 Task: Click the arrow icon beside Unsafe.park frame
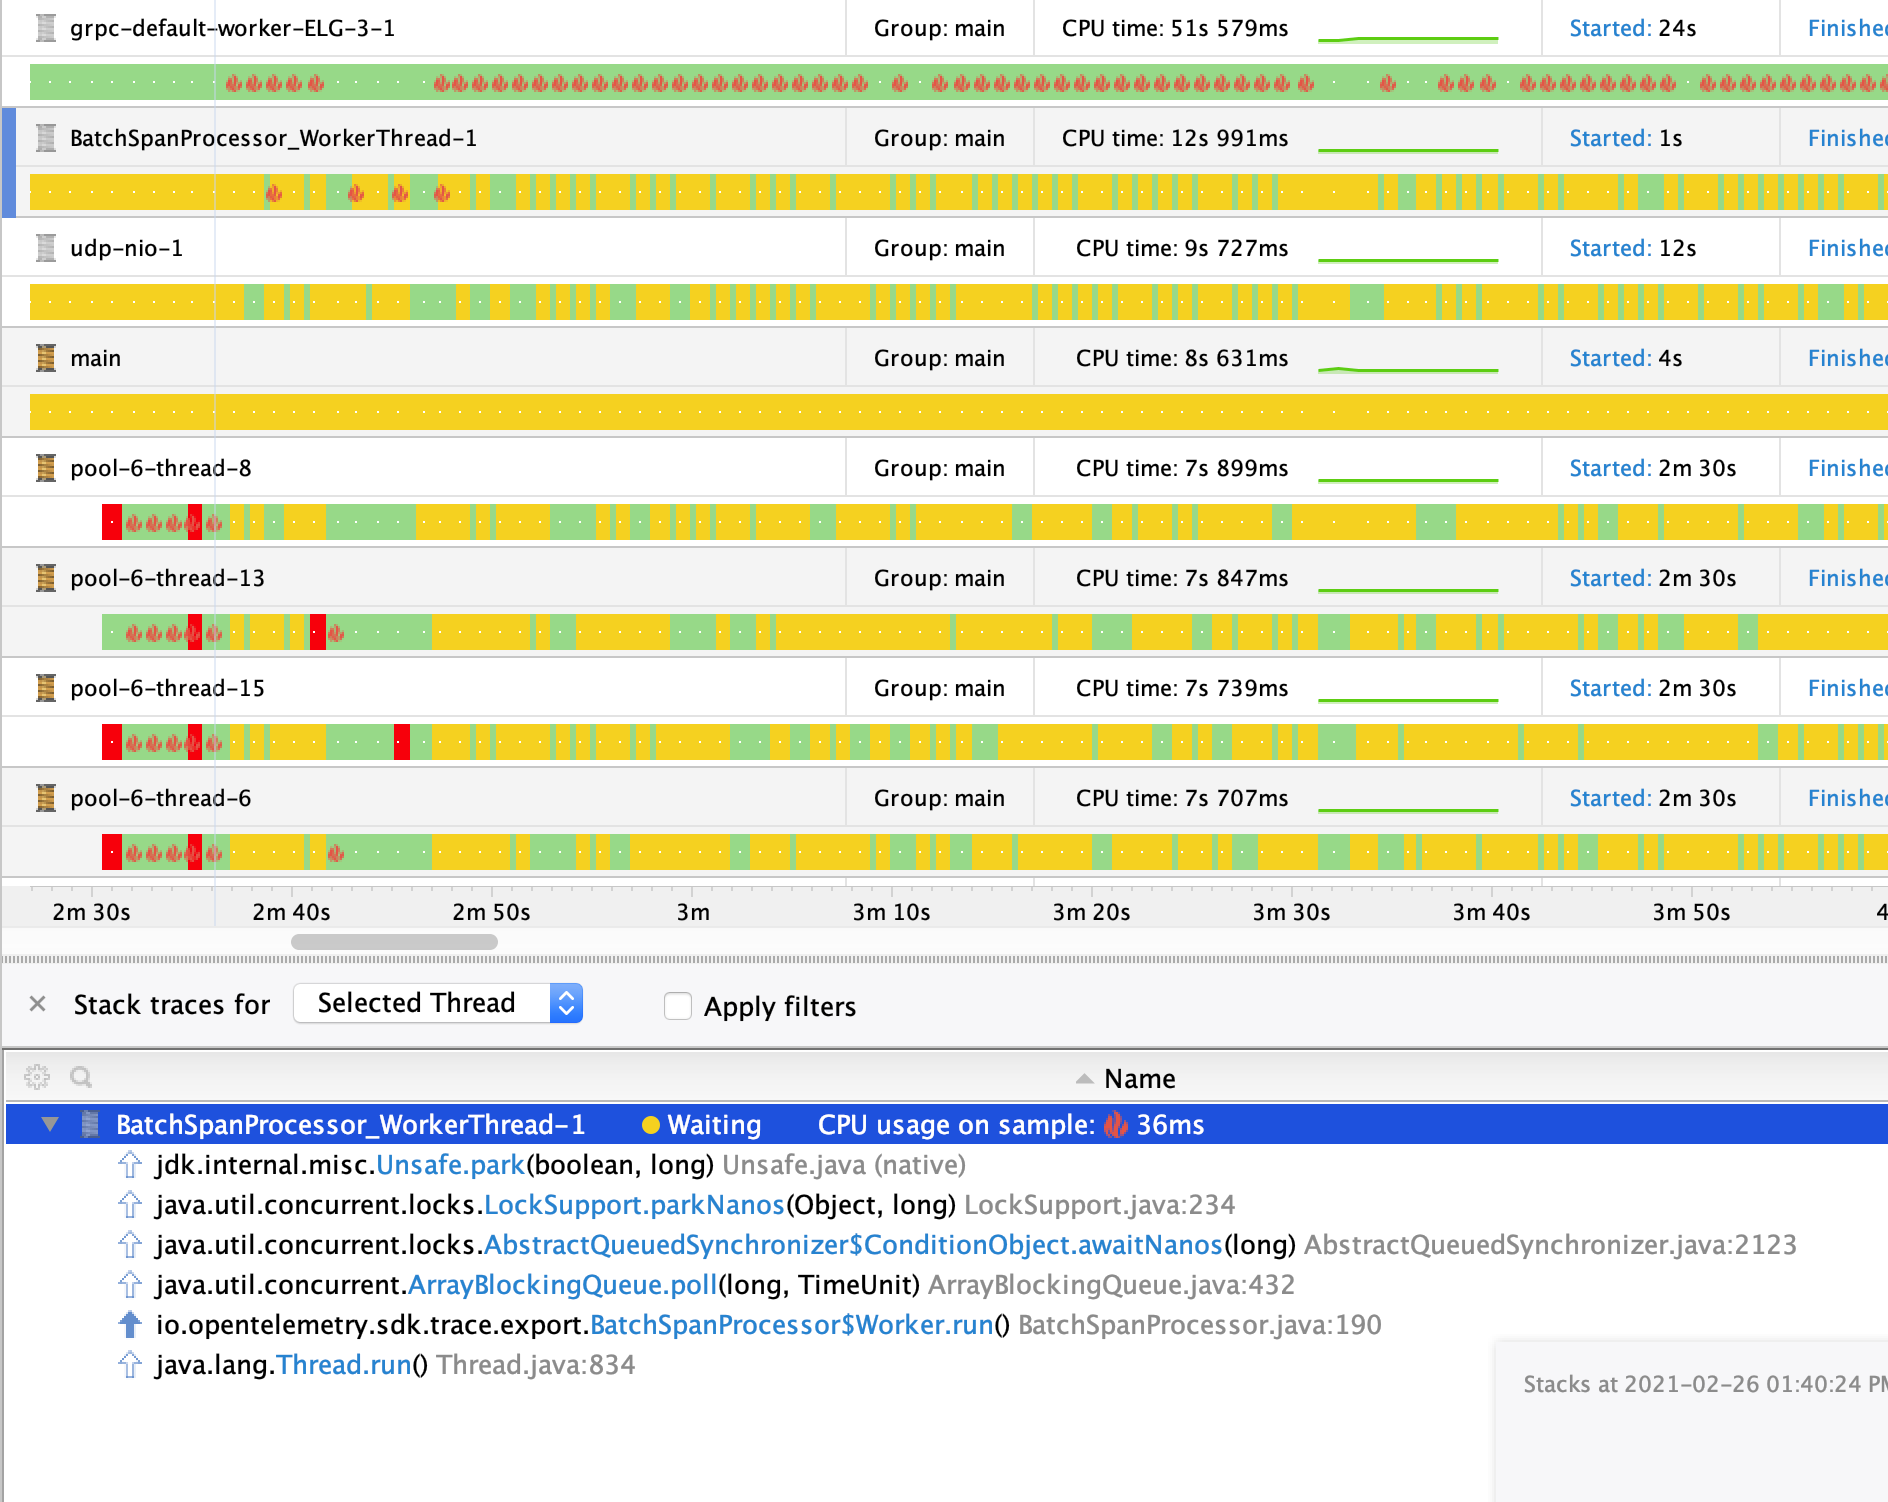click(x=129, y=1165)
